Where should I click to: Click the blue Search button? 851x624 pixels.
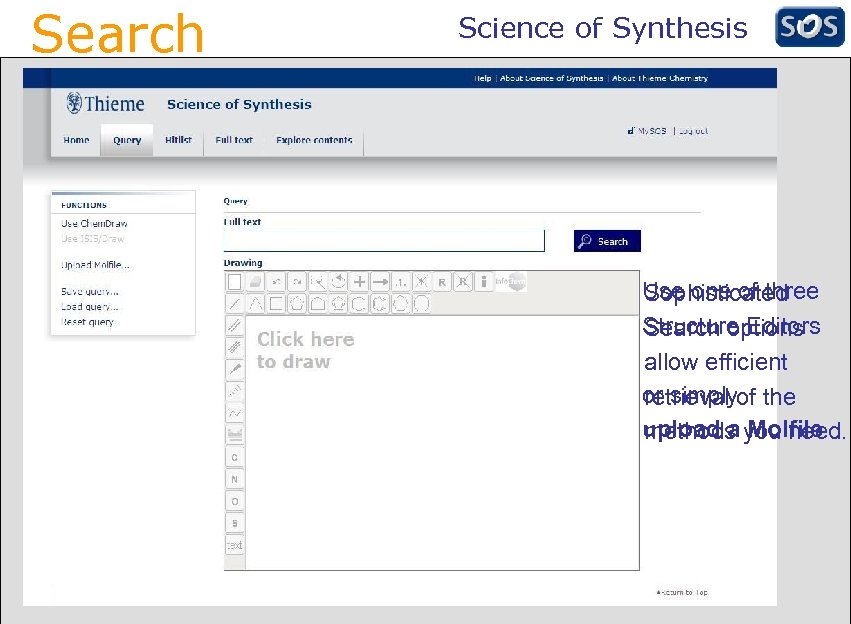[607, 241]
